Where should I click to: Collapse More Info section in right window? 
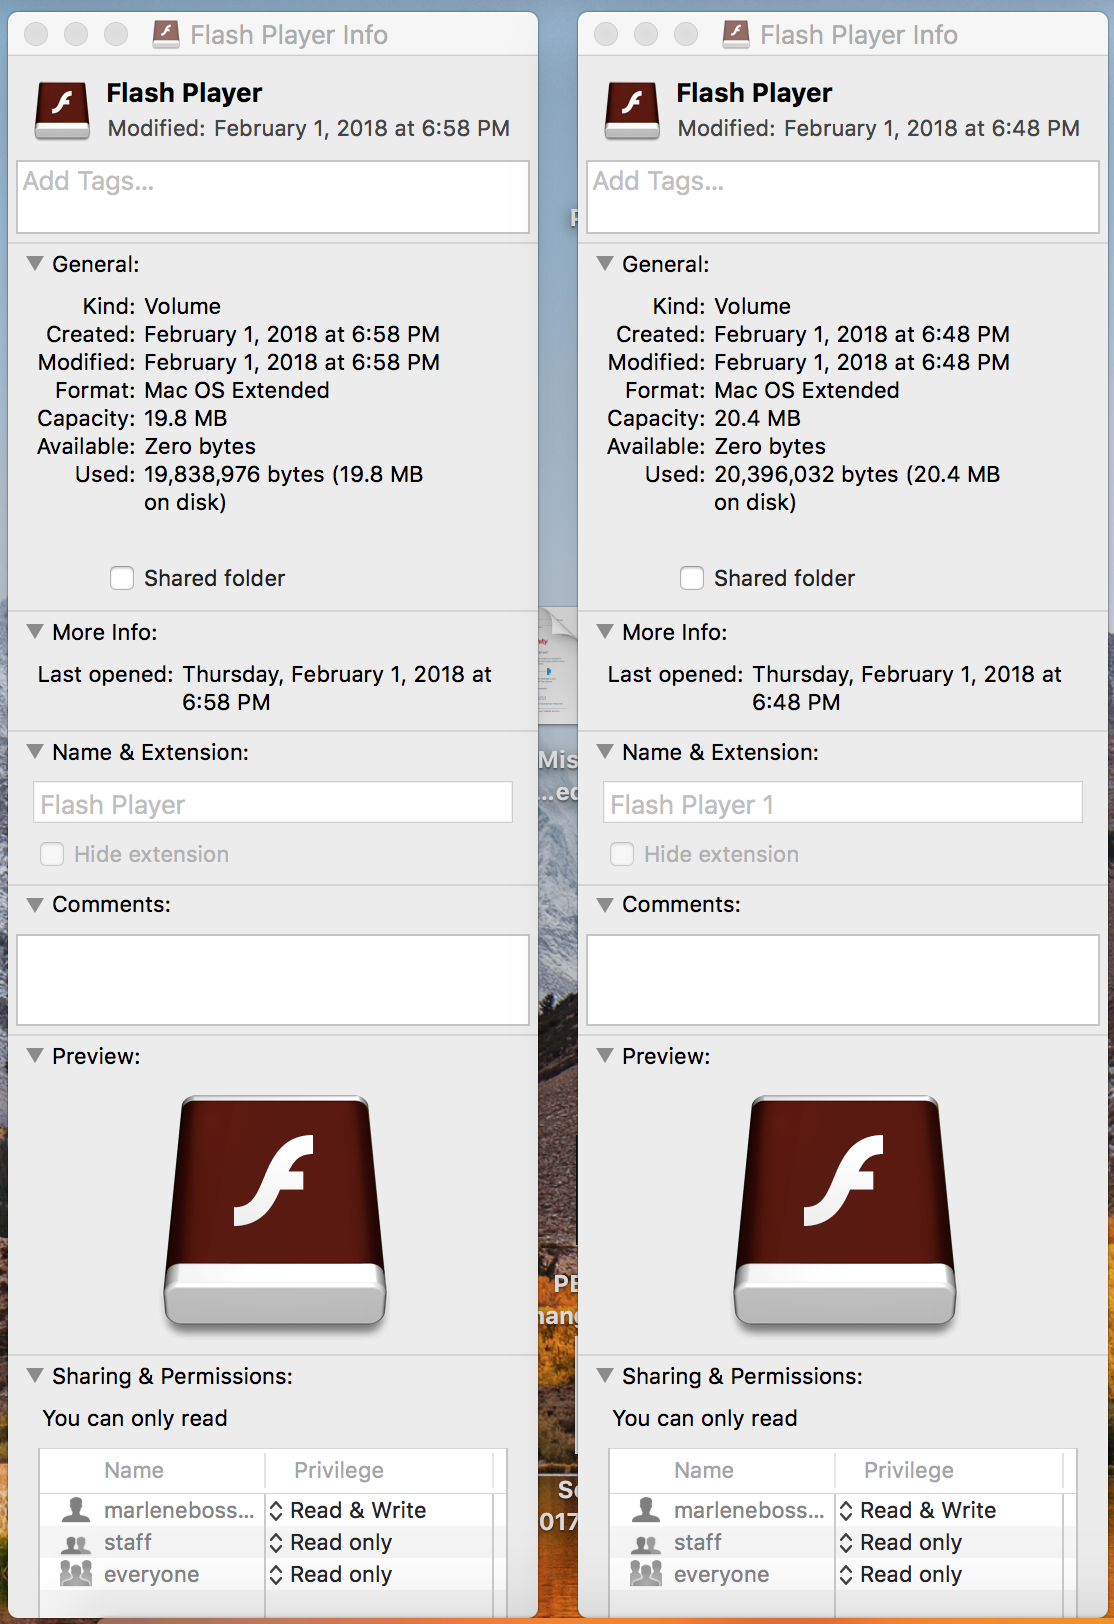point(605,632)
